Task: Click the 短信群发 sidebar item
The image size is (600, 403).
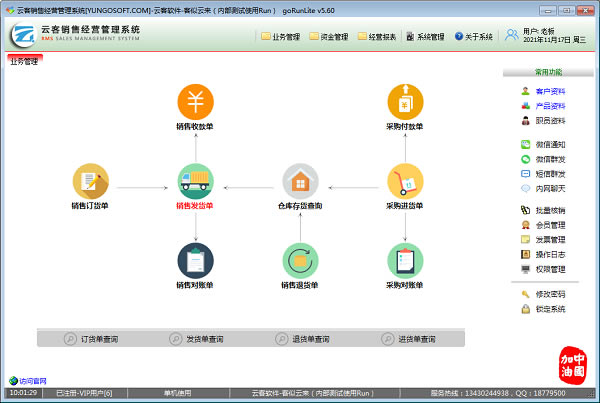Action: (x=550, y=174)
